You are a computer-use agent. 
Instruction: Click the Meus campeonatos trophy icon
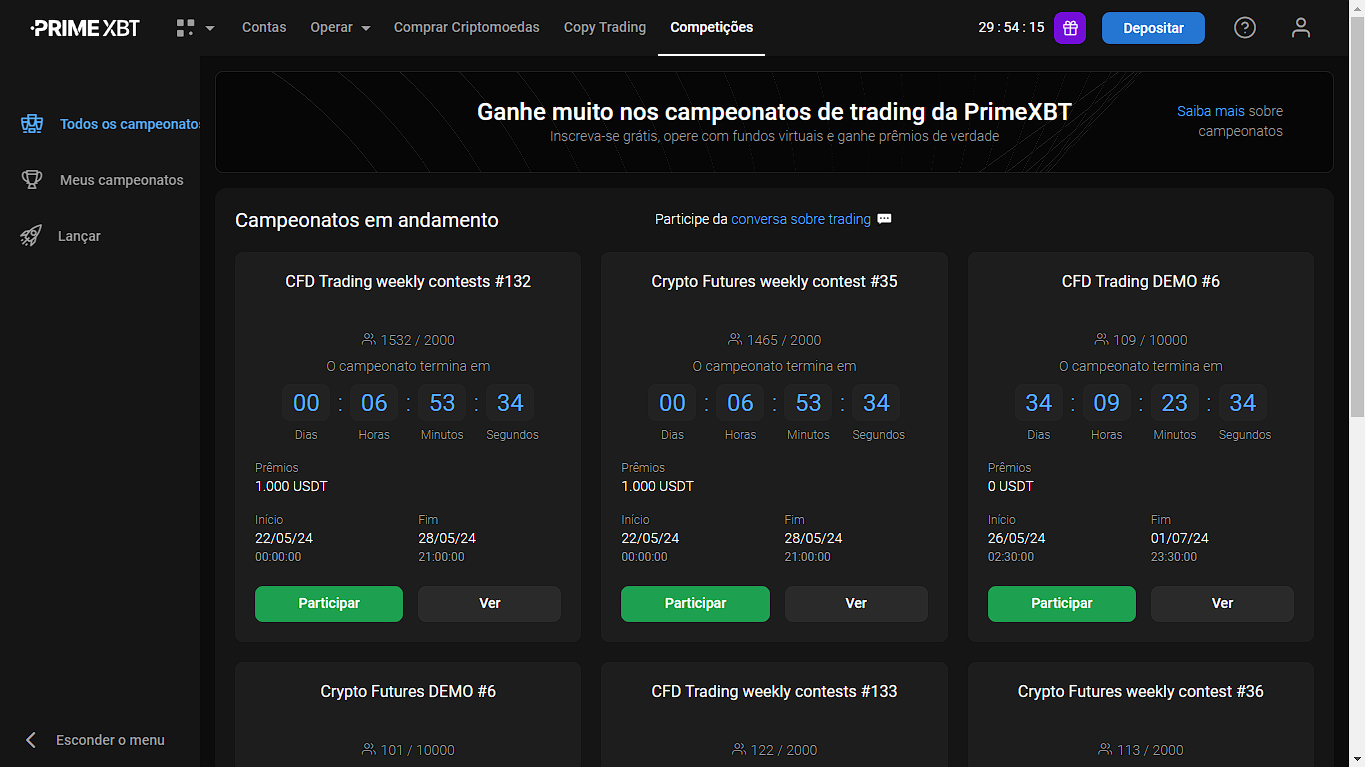click(32, 180)
